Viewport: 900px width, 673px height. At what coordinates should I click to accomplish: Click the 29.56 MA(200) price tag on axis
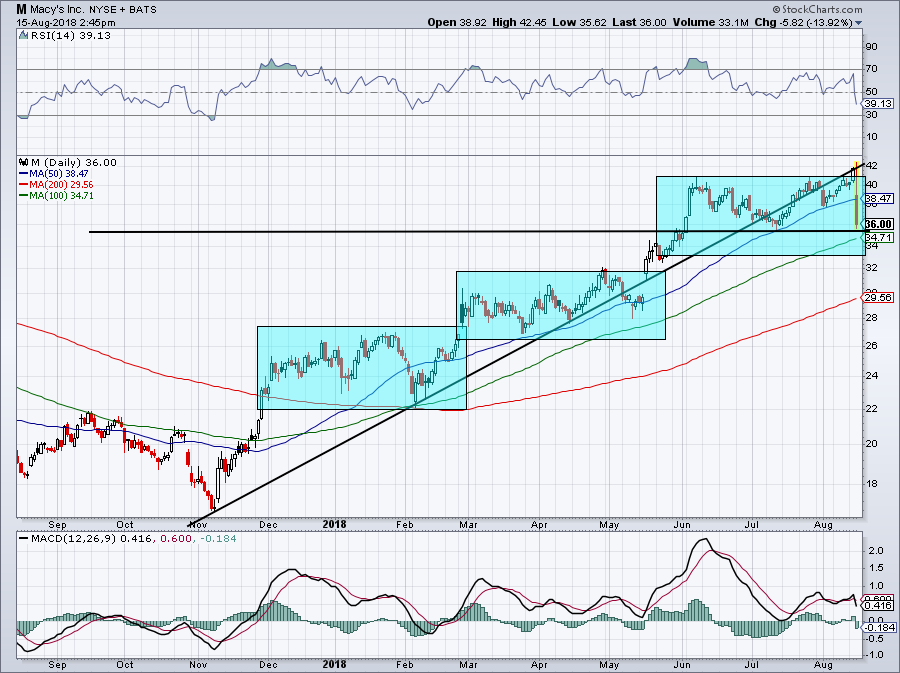pyautogui.click(x=878, y=297)
